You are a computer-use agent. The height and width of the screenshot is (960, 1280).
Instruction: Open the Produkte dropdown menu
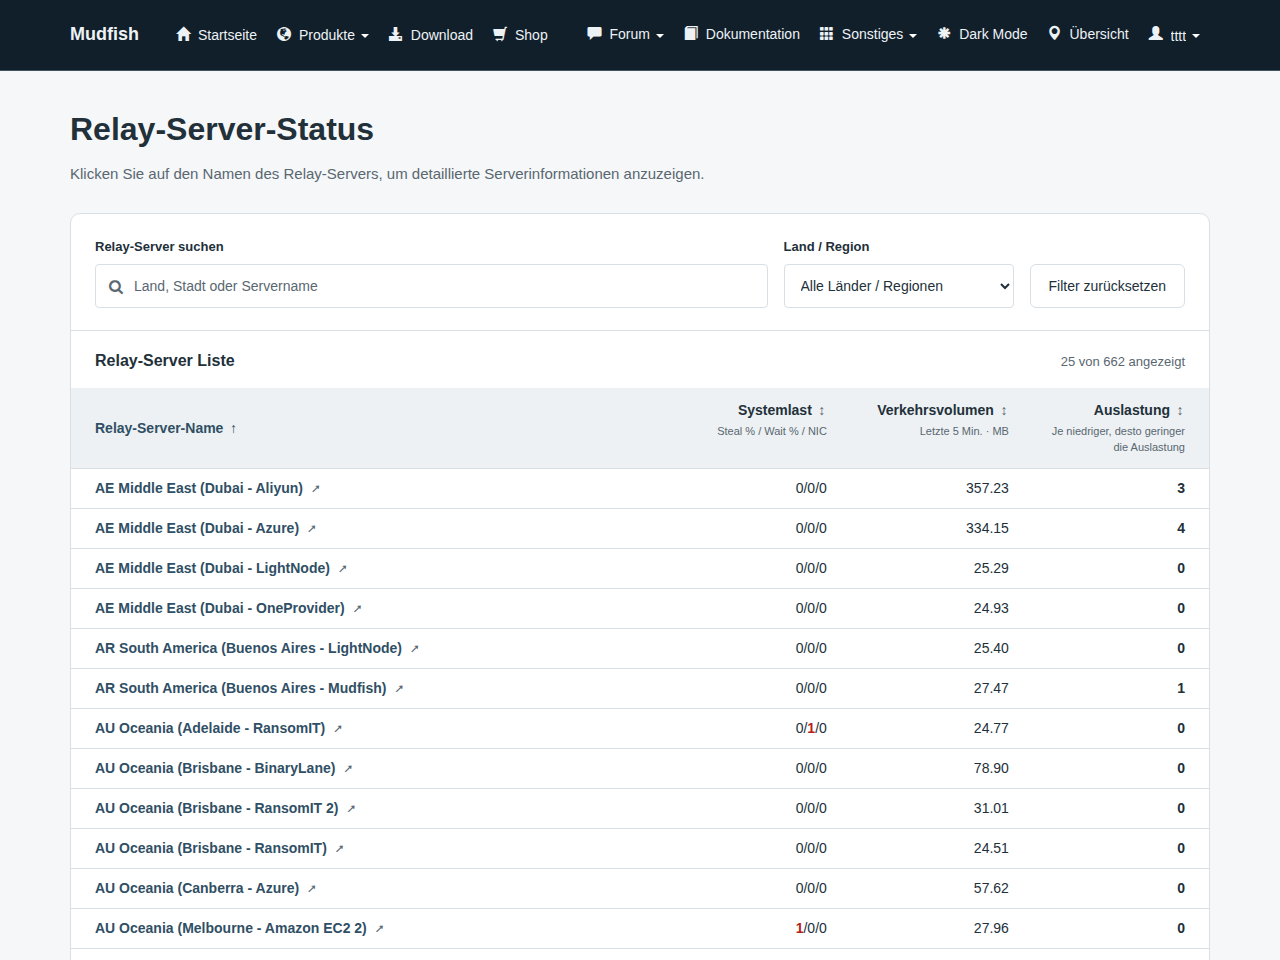[323, 35]
